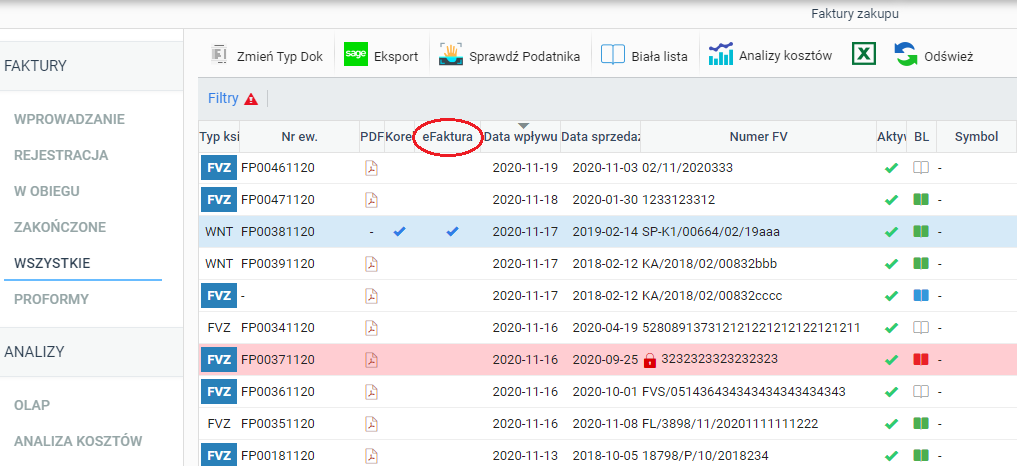
Task: Click the ANALIZY sidebar heading
Action: point(34,352)
